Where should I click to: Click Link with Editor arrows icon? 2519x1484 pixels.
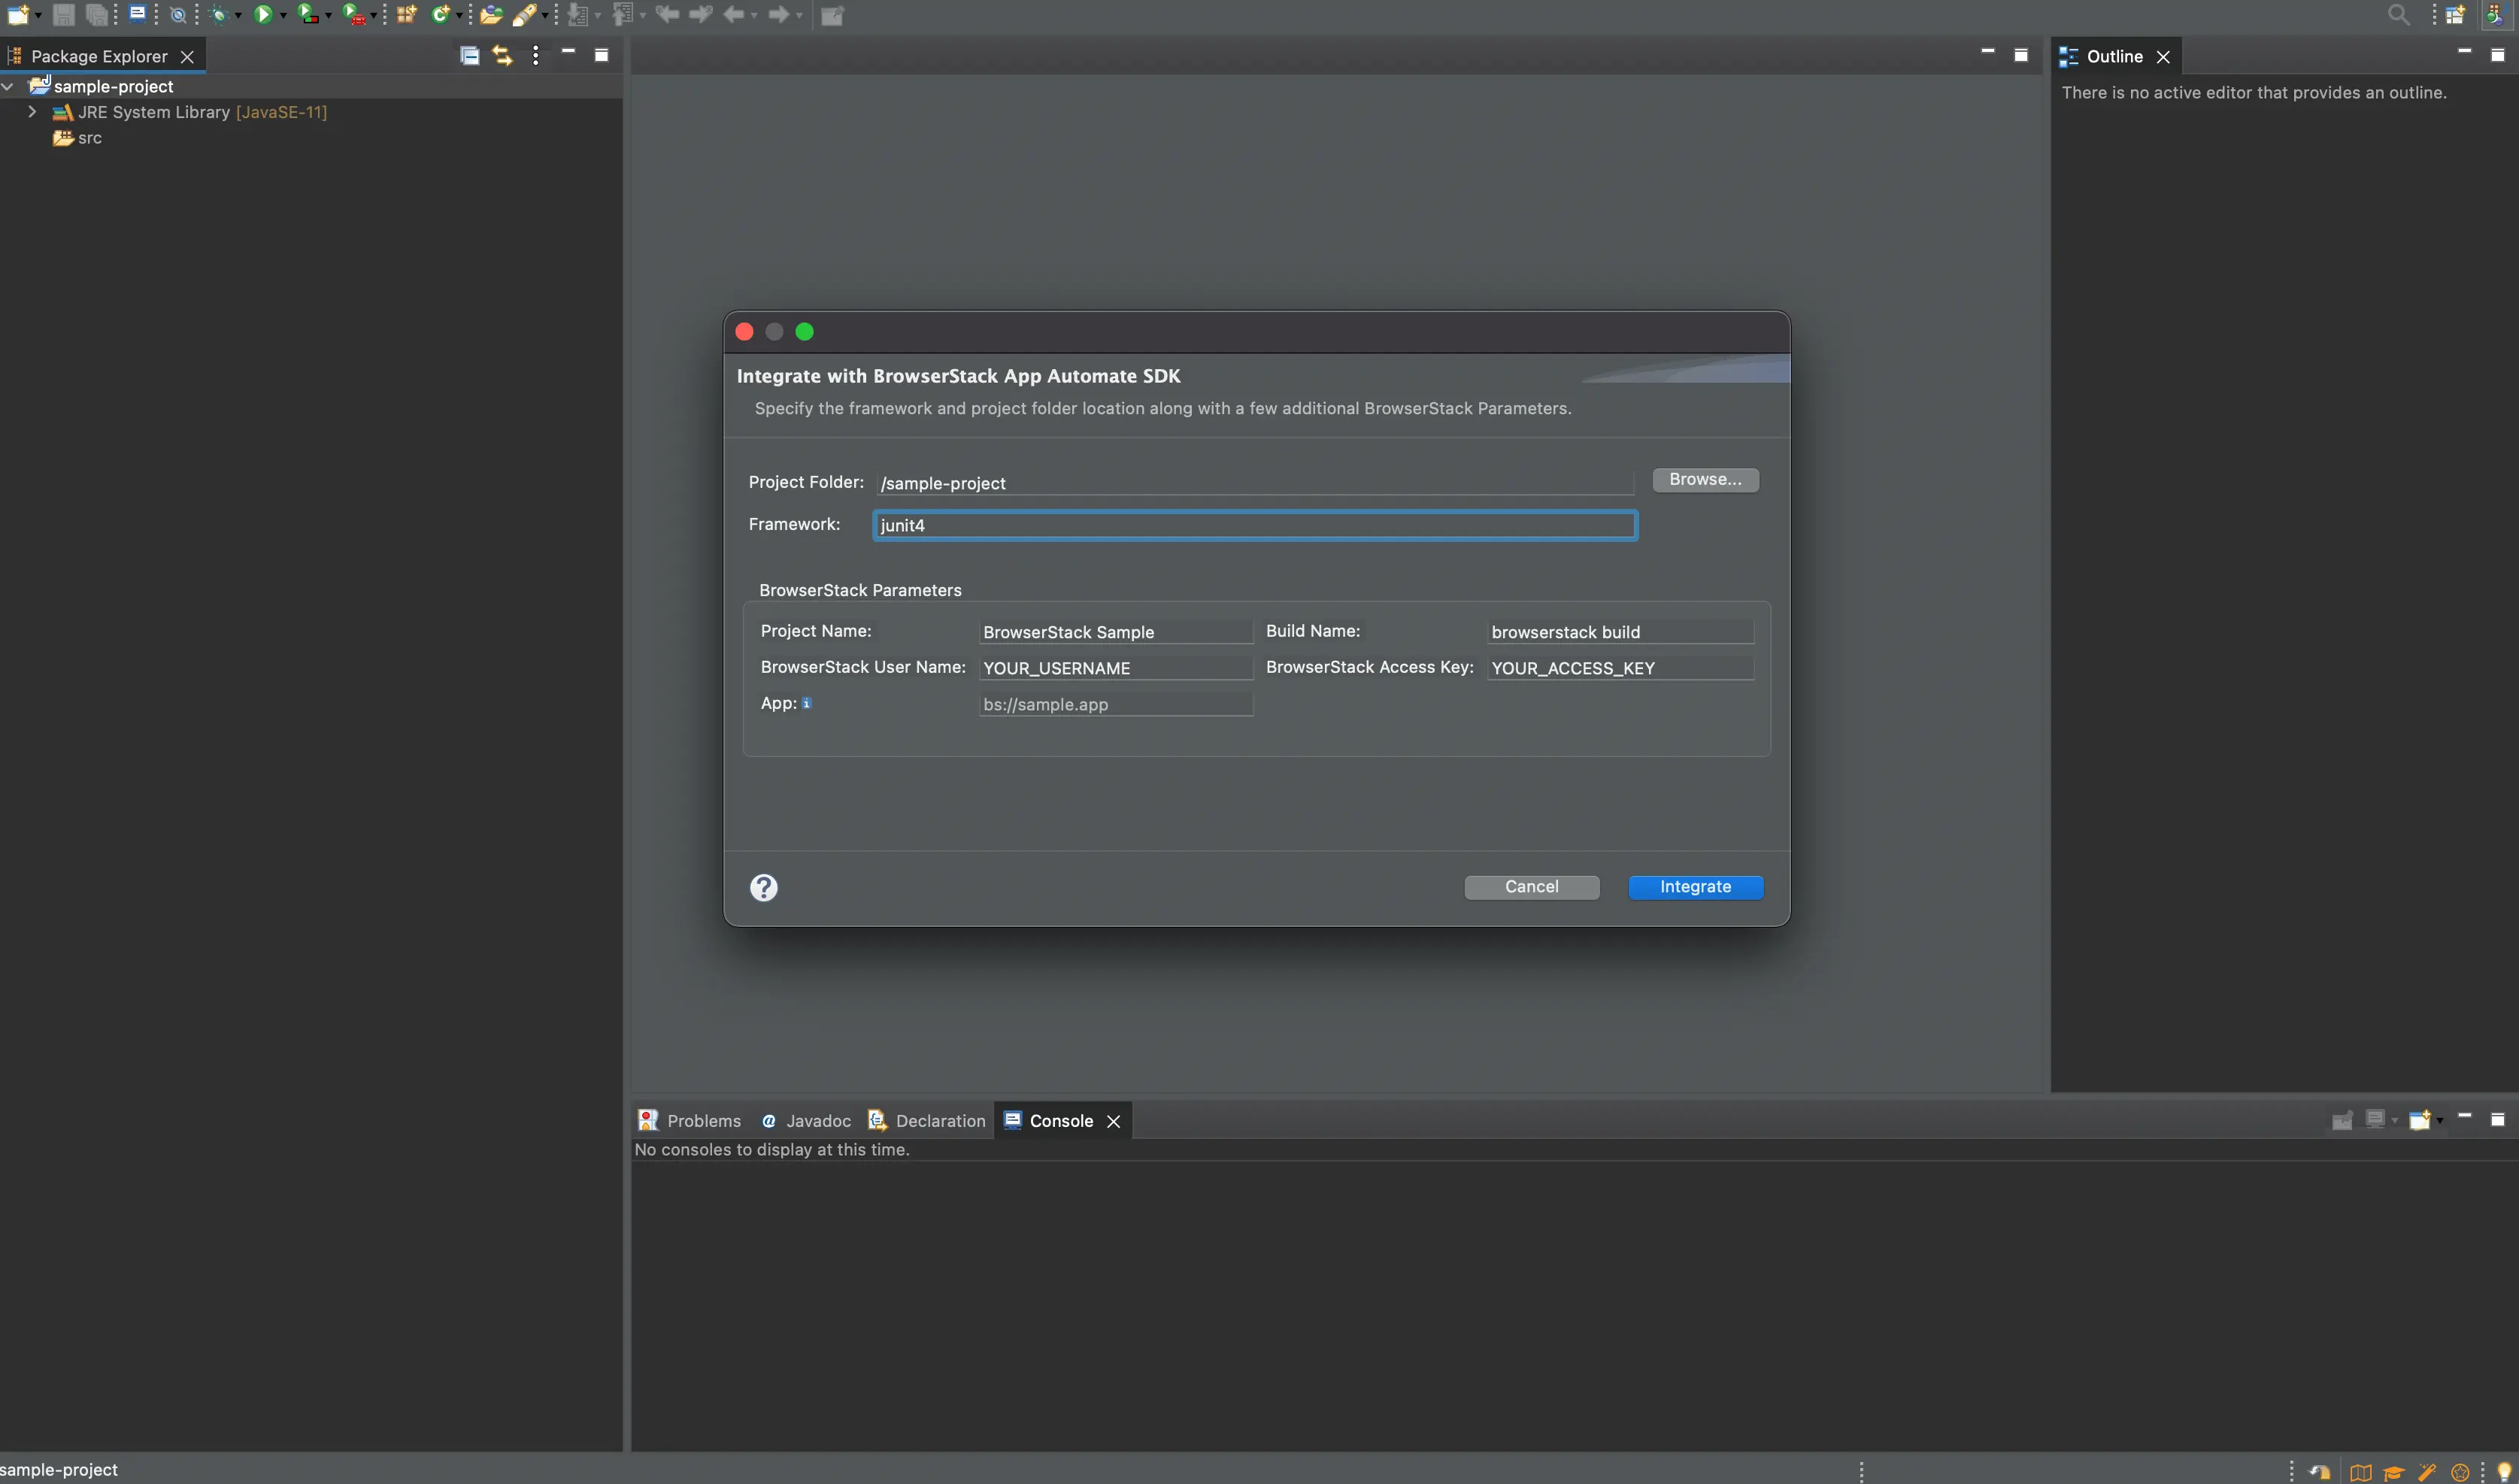[x=502, y=56]
